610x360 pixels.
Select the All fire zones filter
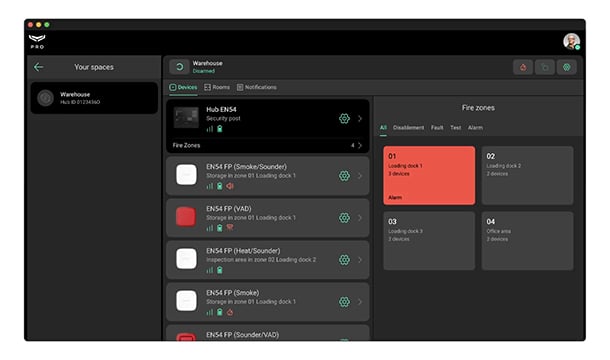click(x=383, y=128)
